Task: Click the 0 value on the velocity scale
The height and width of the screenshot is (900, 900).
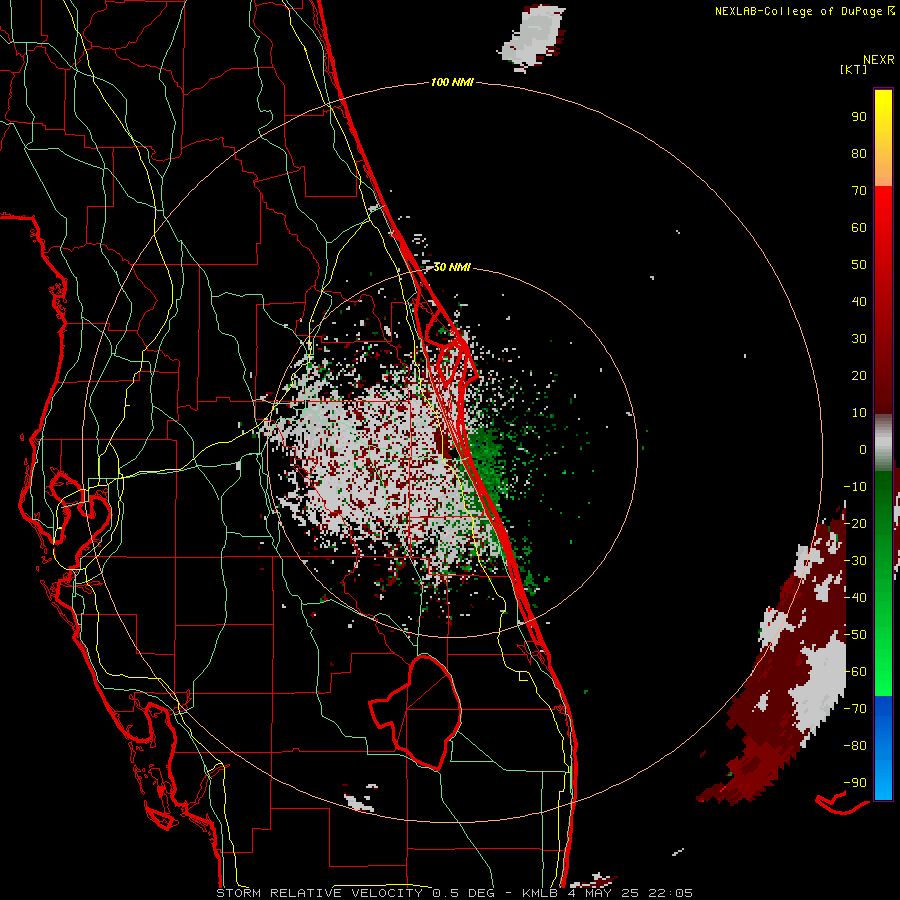Action: click(x=863, y=450)
